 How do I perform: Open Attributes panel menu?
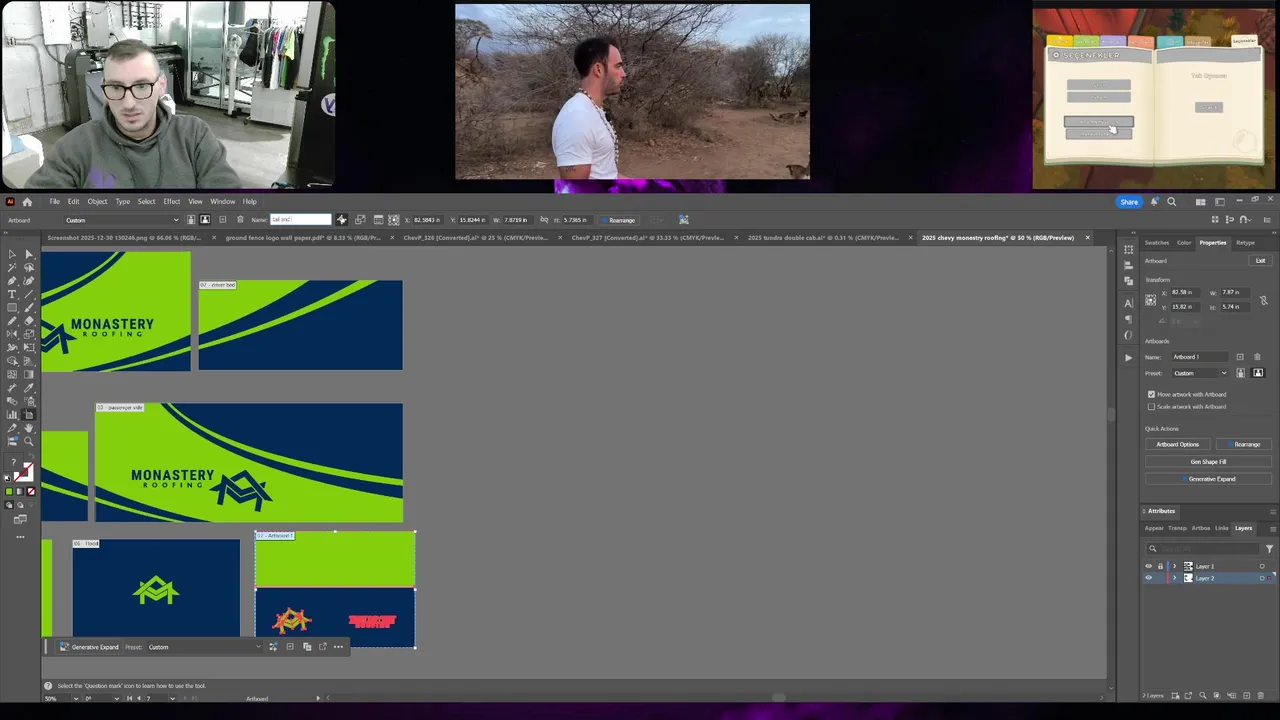(1273, 512)
